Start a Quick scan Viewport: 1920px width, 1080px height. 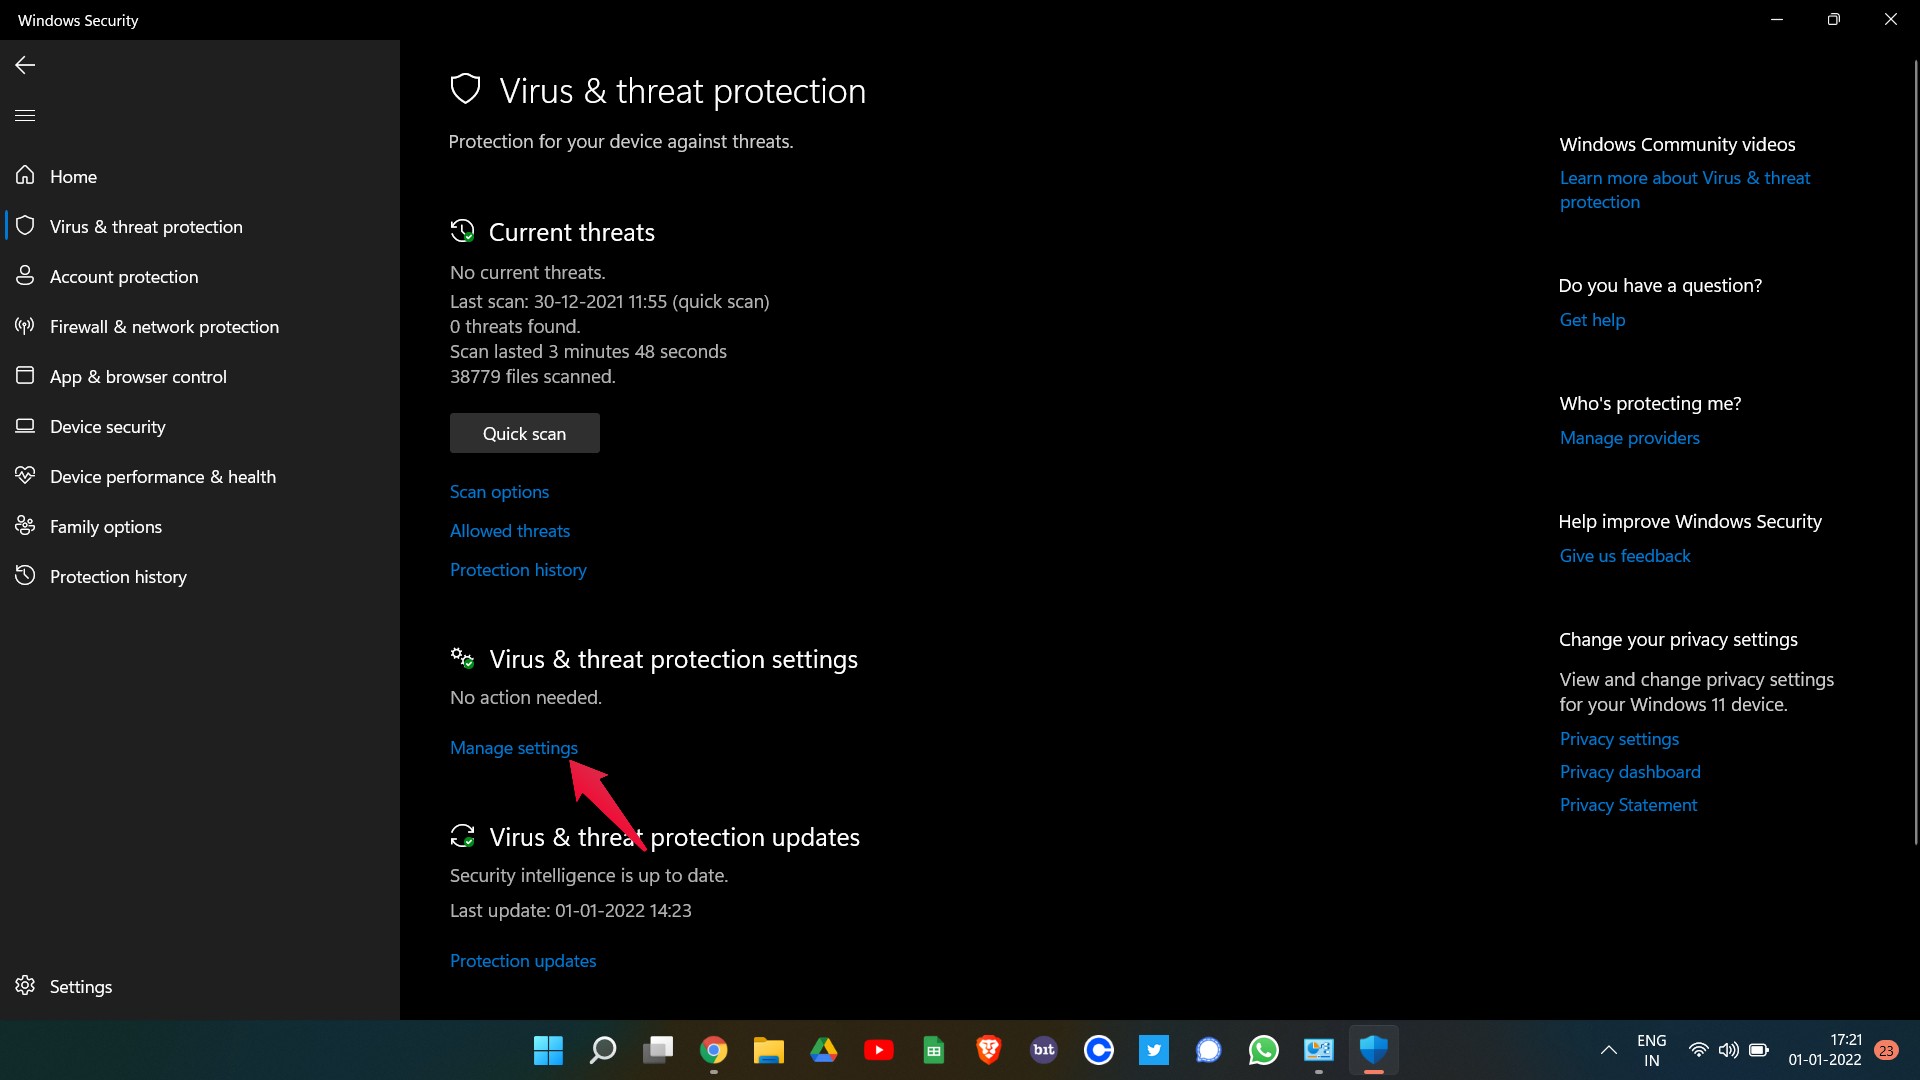[x=524, y=433]
